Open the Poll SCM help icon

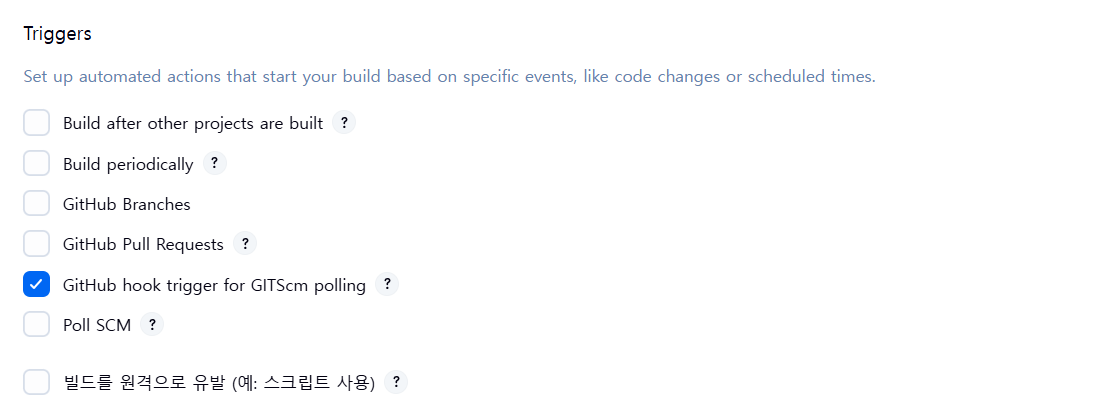click(151, 324)
